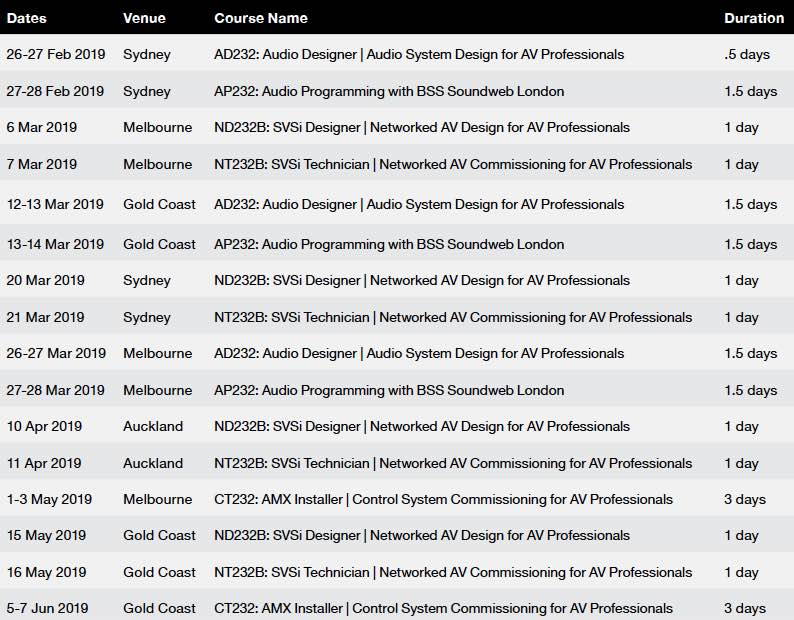Click Sydney venue in the 21 Mar row
Viewport: 794px width, 620px height.
[x=147, y=318]
